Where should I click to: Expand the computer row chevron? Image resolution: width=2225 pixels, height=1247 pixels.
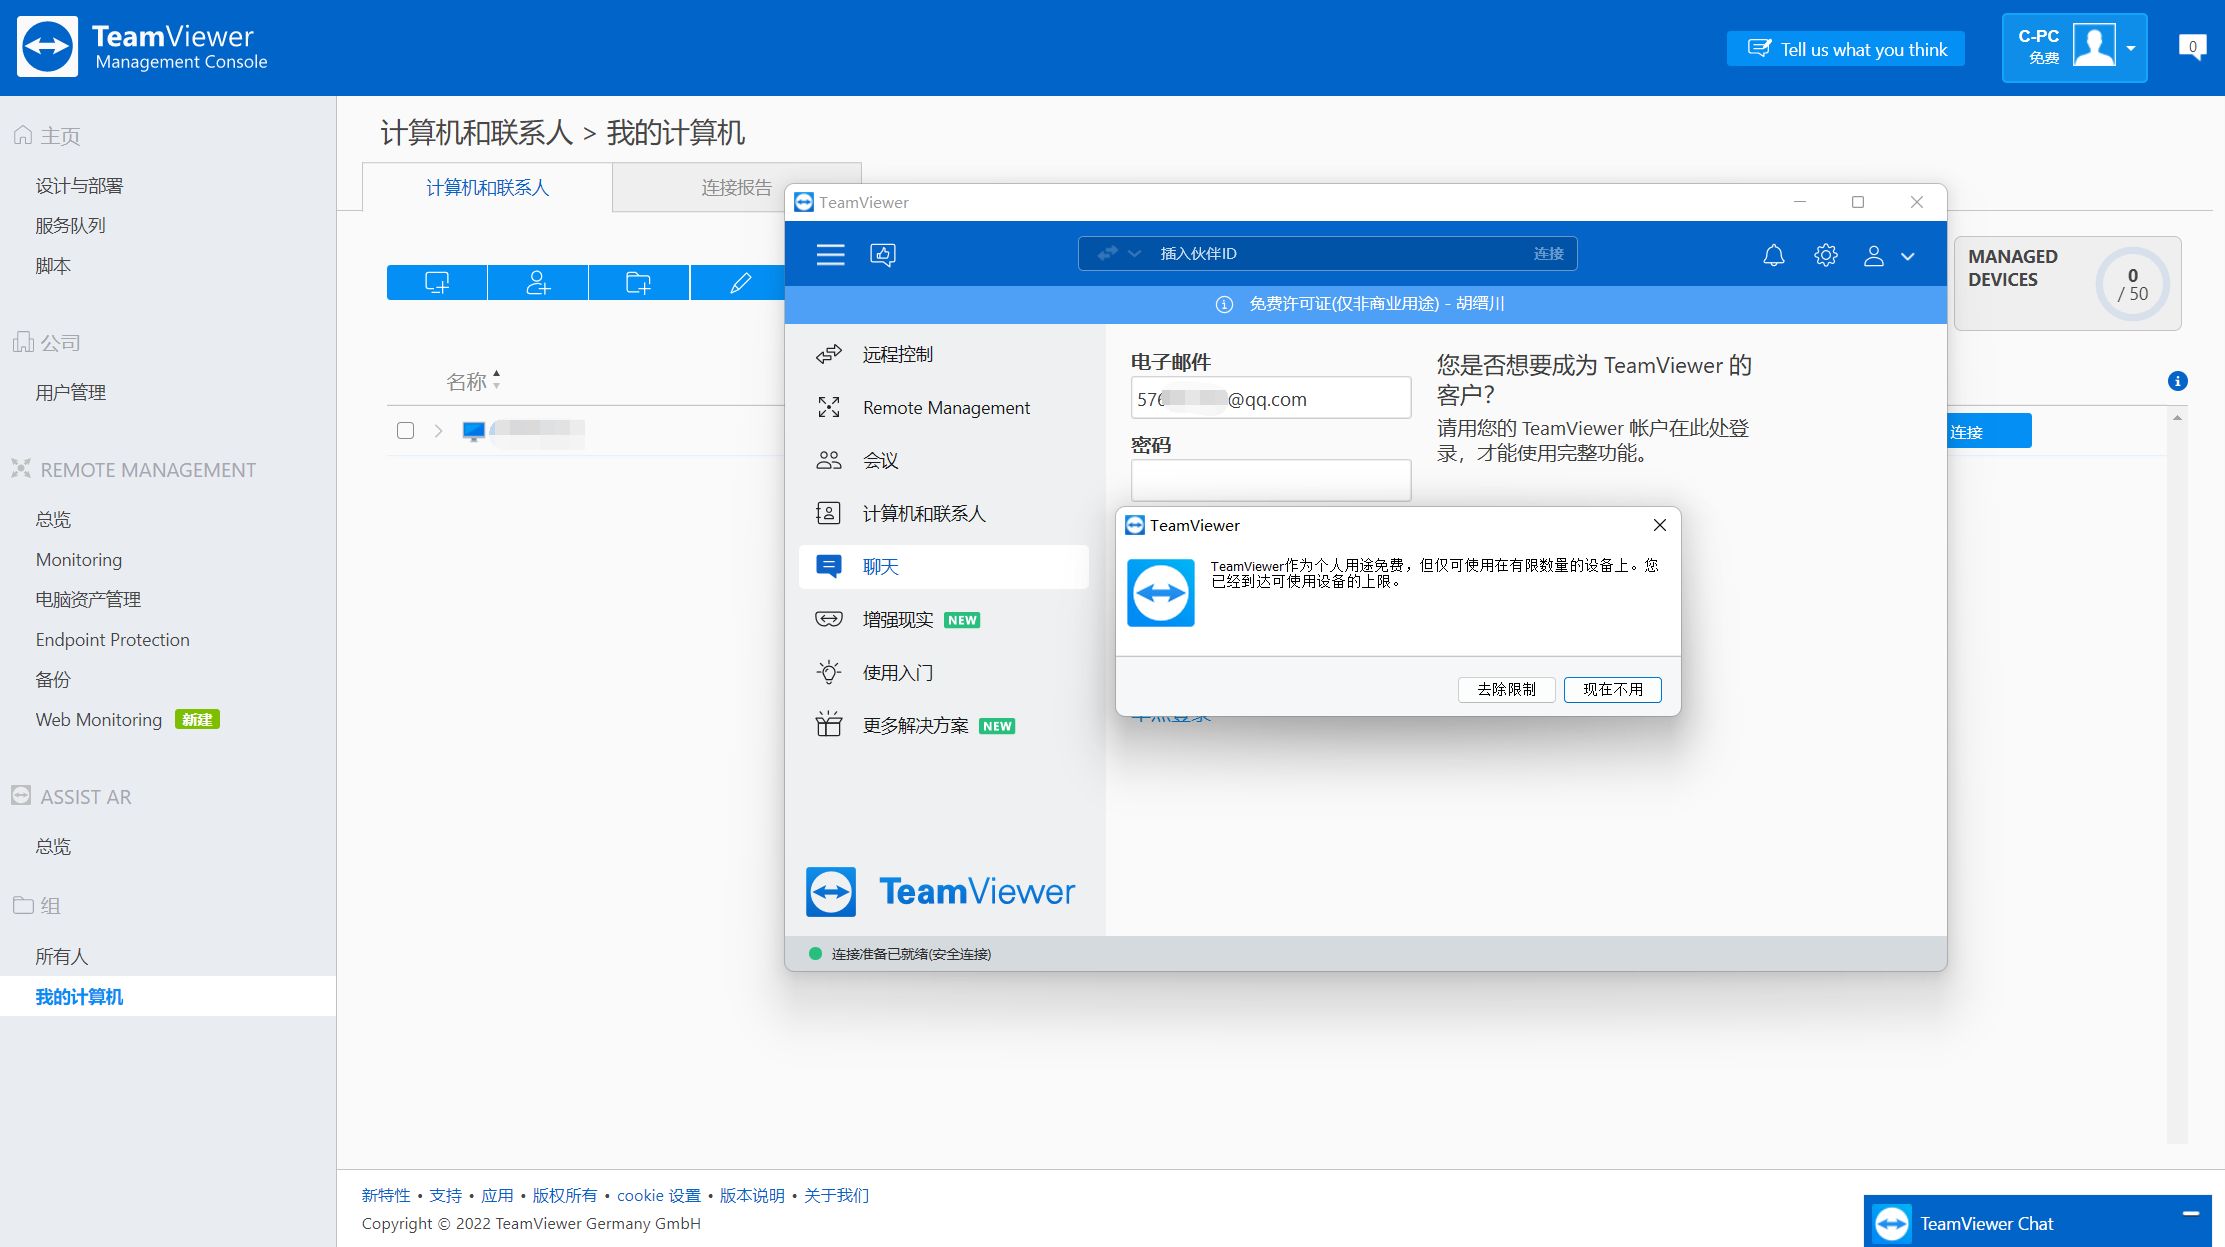click(x=438, y=431)
